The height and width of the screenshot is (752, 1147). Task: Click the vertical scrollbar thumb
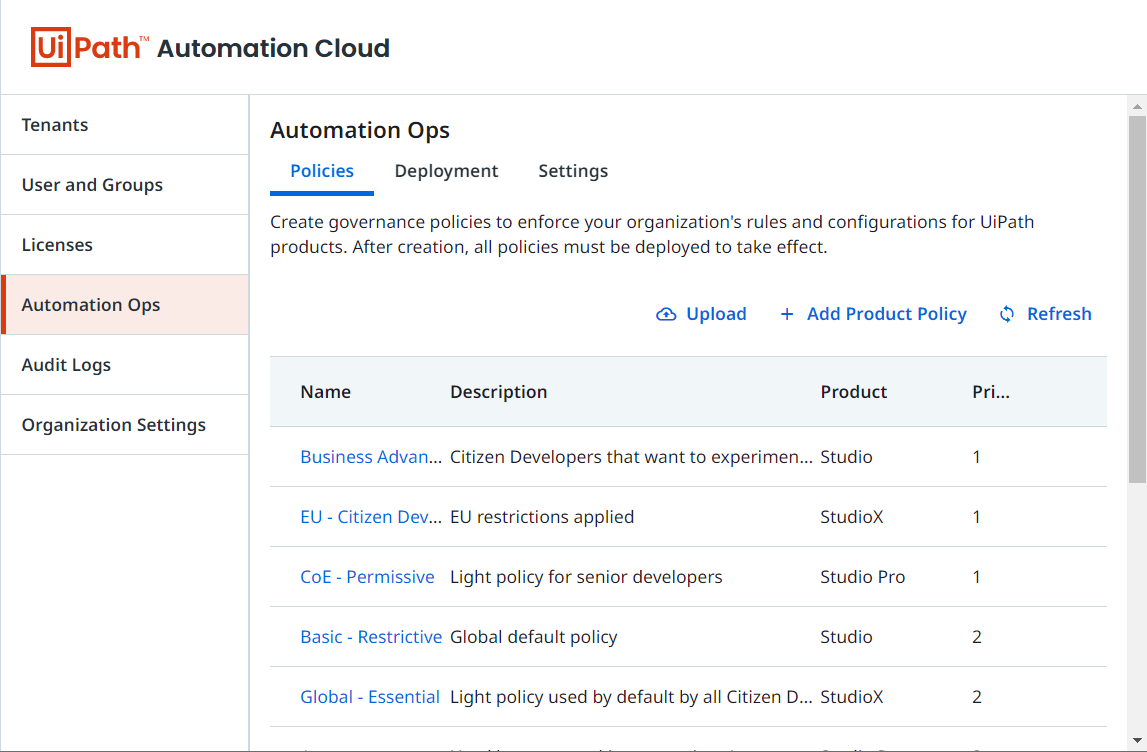(x=1137, y=299)
